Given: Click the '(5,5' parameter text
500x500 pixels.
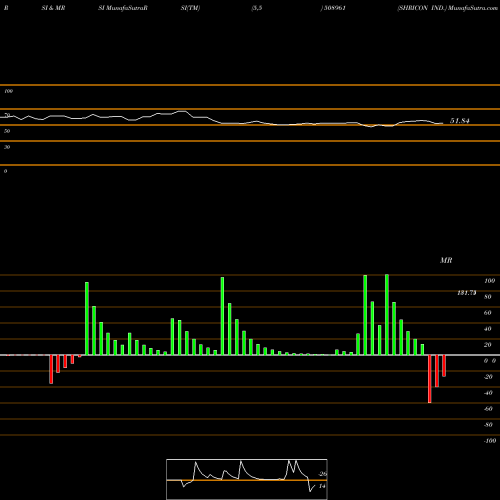Looking at the screenshot, I should point(257,8).
